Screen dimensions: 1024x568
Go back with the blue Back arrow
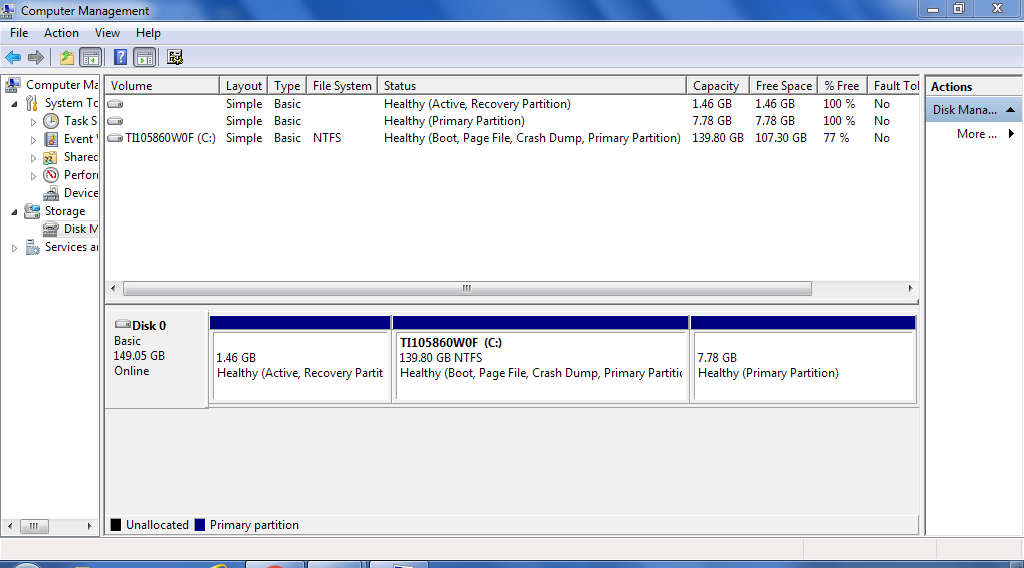tap(12, 57)
